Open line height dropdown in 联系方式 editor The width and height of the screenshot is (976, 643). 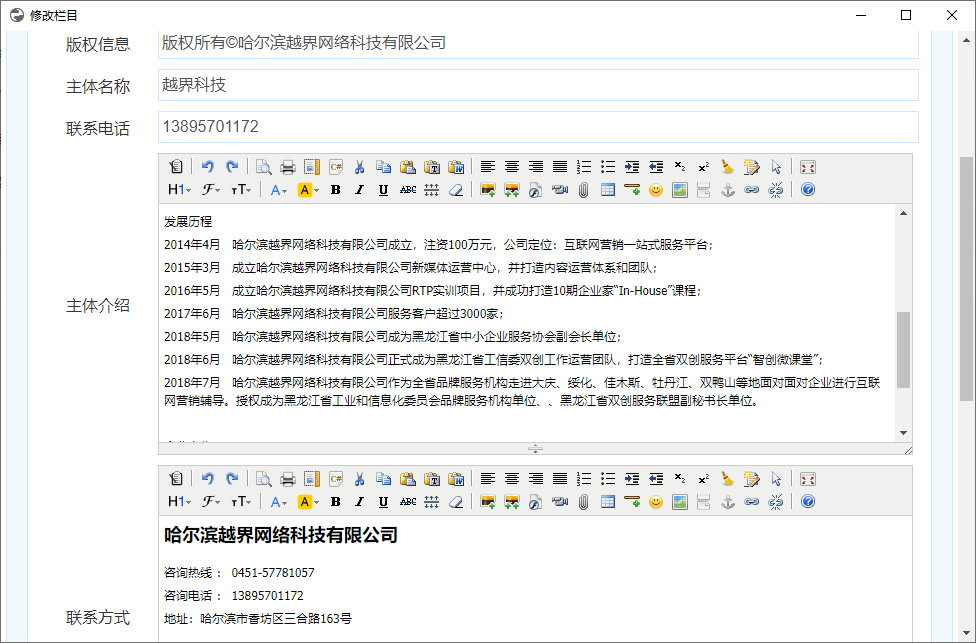pos(432,502)
